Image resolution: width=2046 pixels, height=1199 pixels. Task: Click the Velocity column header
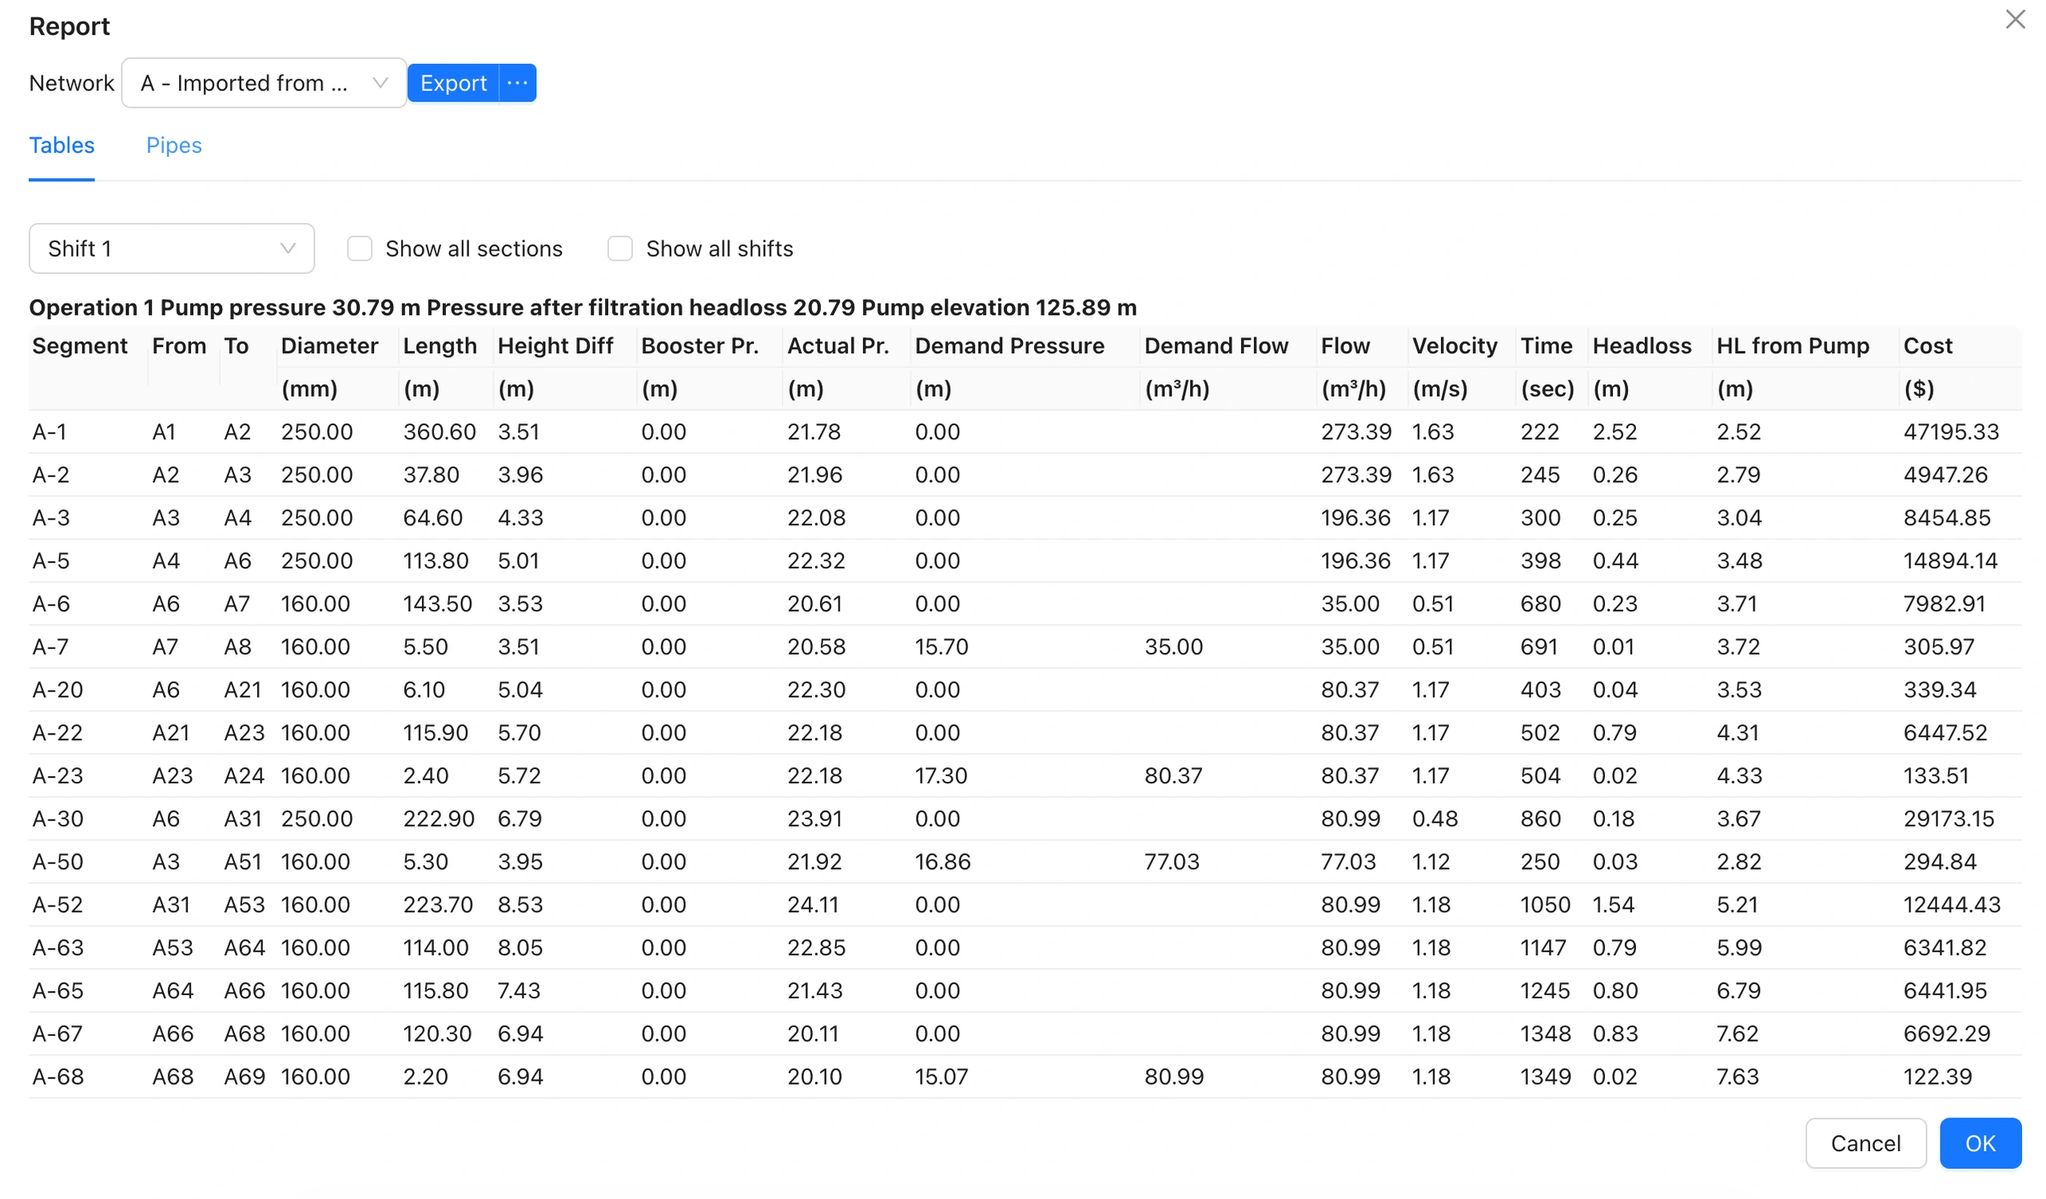[1454, 346]
